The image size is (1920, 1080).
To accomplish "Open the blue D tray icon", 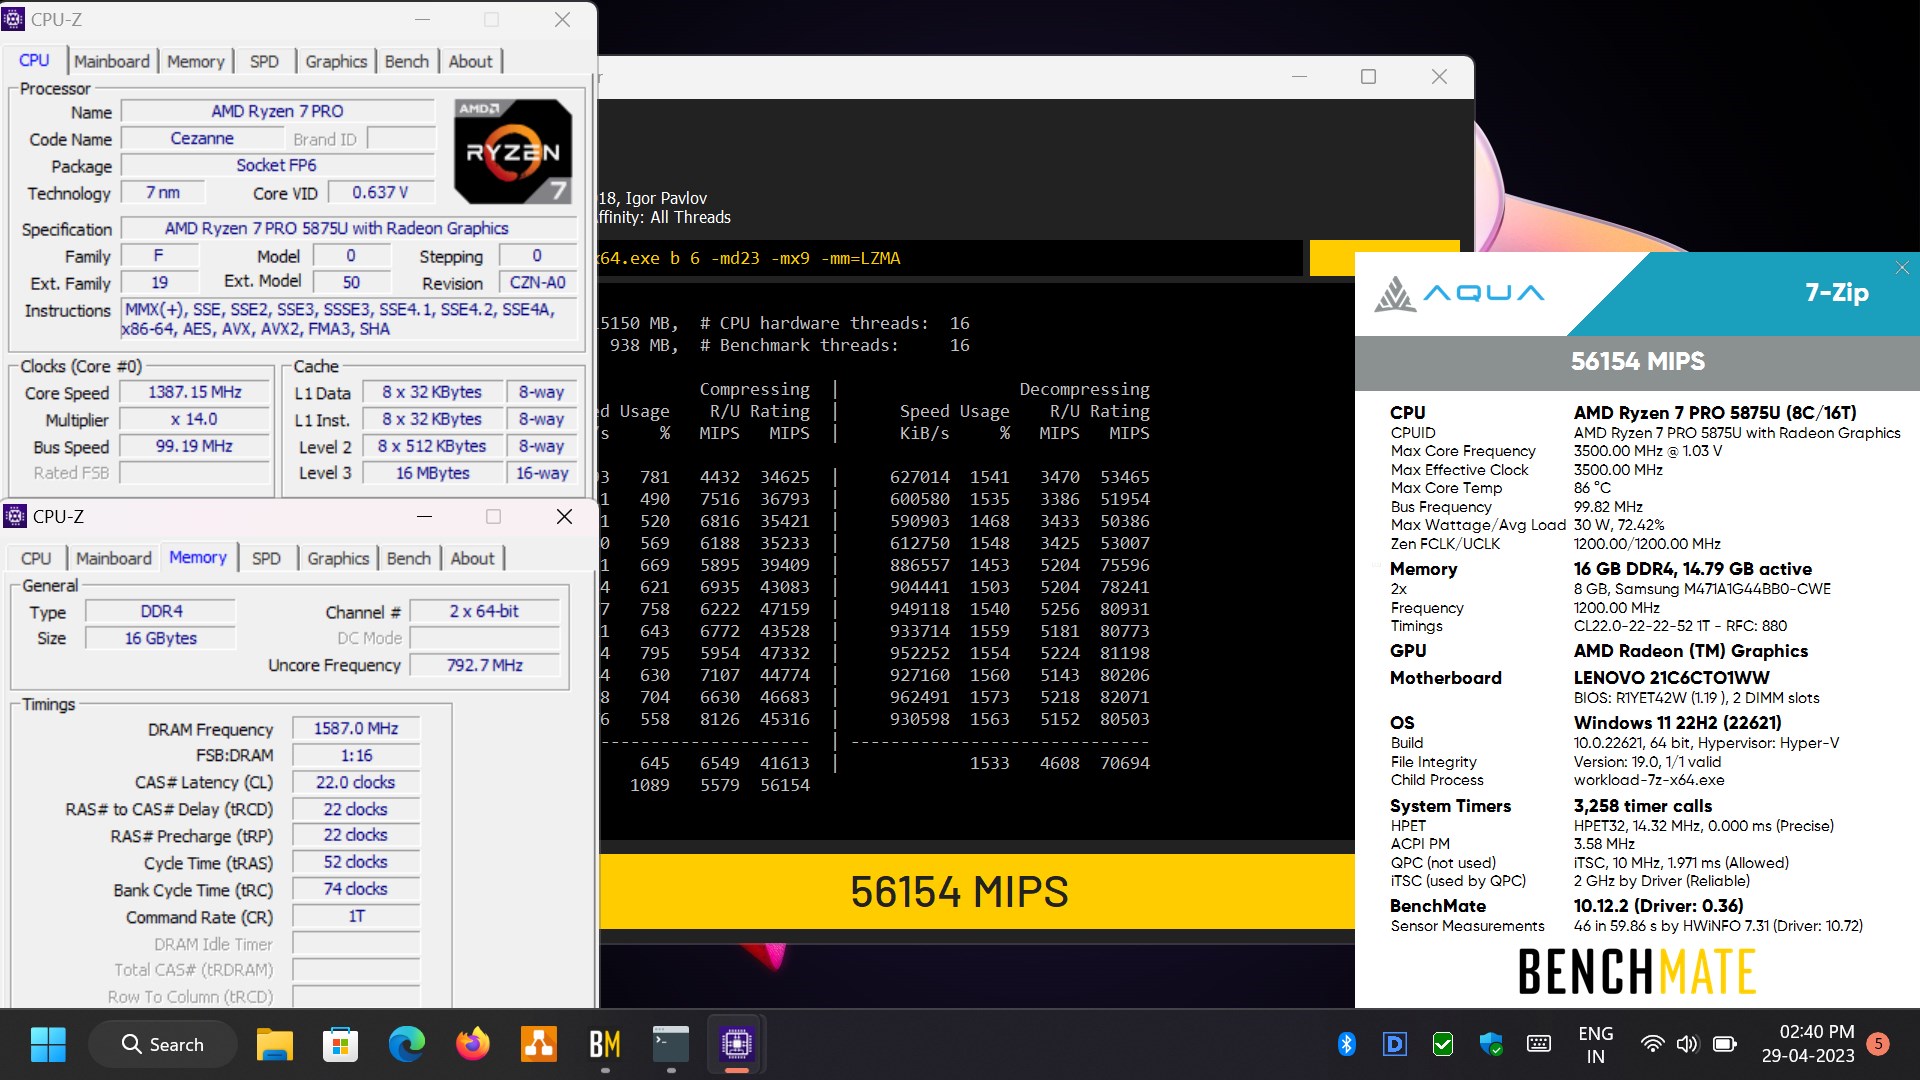I will 1394,1044.
